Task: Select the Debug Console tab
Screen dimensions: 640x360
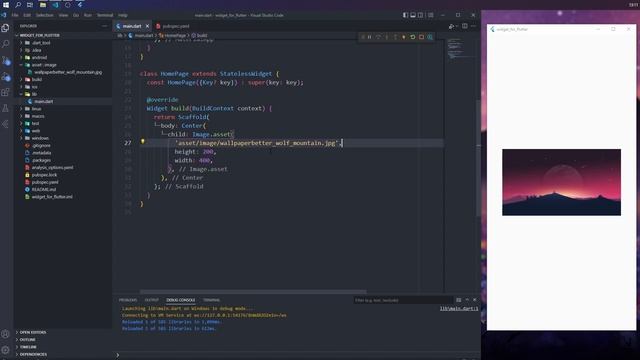Action: point(181,300)
